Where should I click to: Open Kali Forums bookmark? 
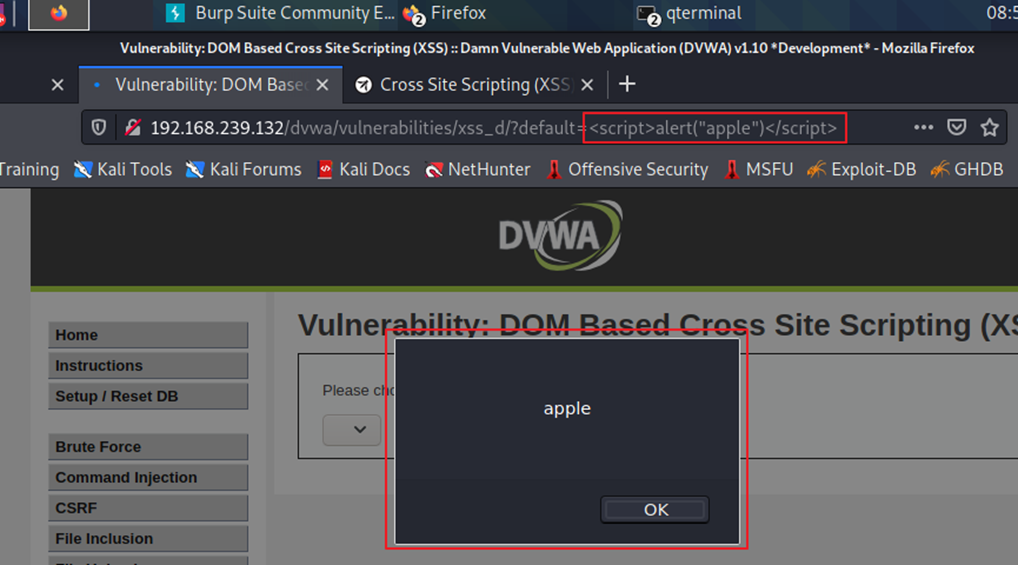tap(243, 170)
